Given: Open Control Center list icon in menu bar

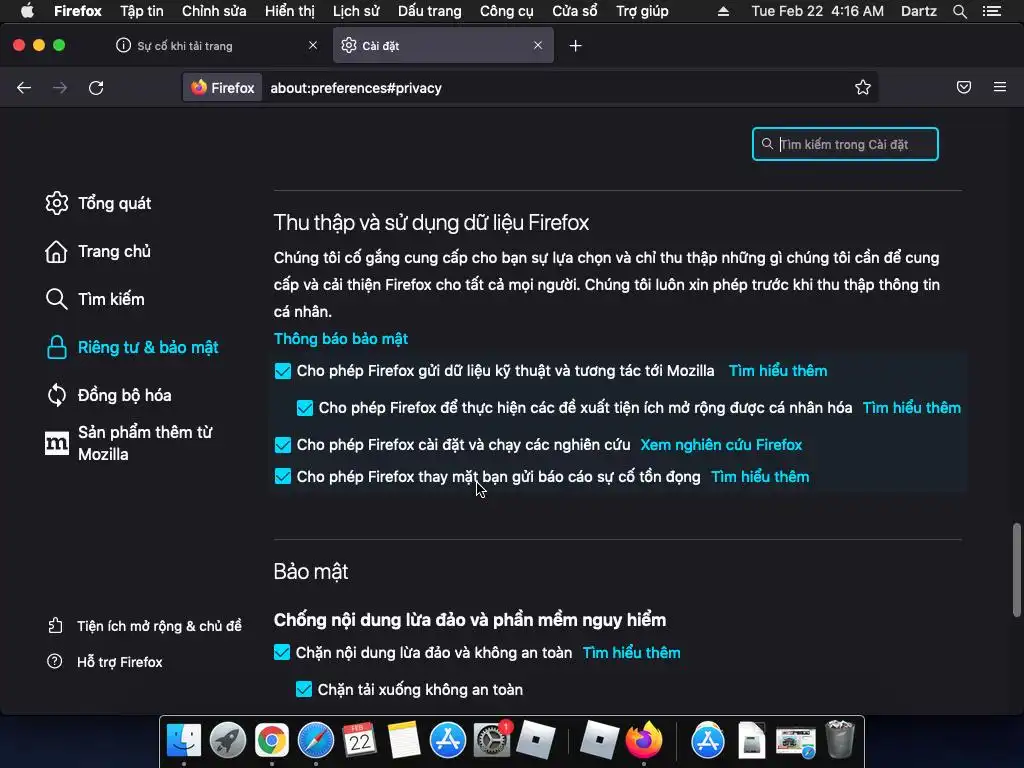Looking at the screenshot, I should [x=992, y=11].
